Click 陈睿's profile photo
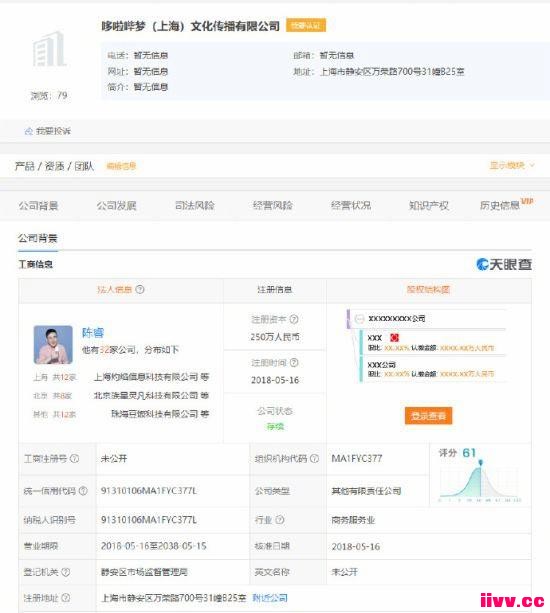The image size is (550, 613). pyautogui.click(x=53, y=345)
